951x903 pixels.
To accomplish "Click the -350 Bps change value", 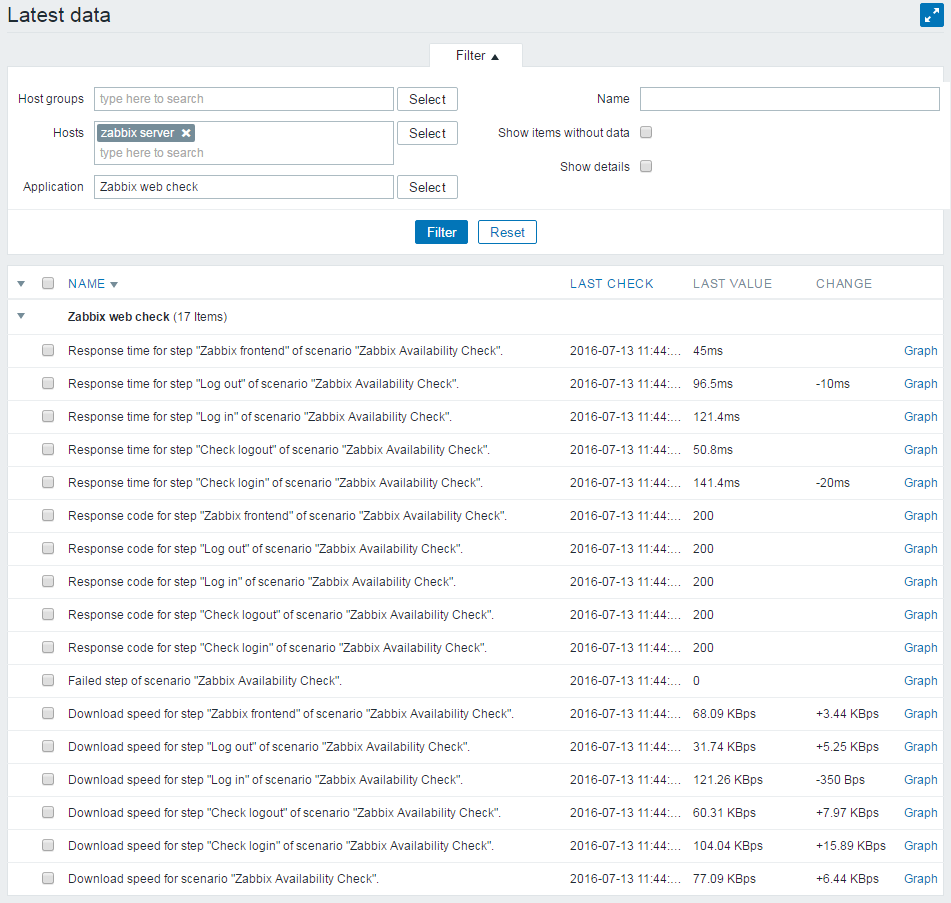I will coord(840,780).
